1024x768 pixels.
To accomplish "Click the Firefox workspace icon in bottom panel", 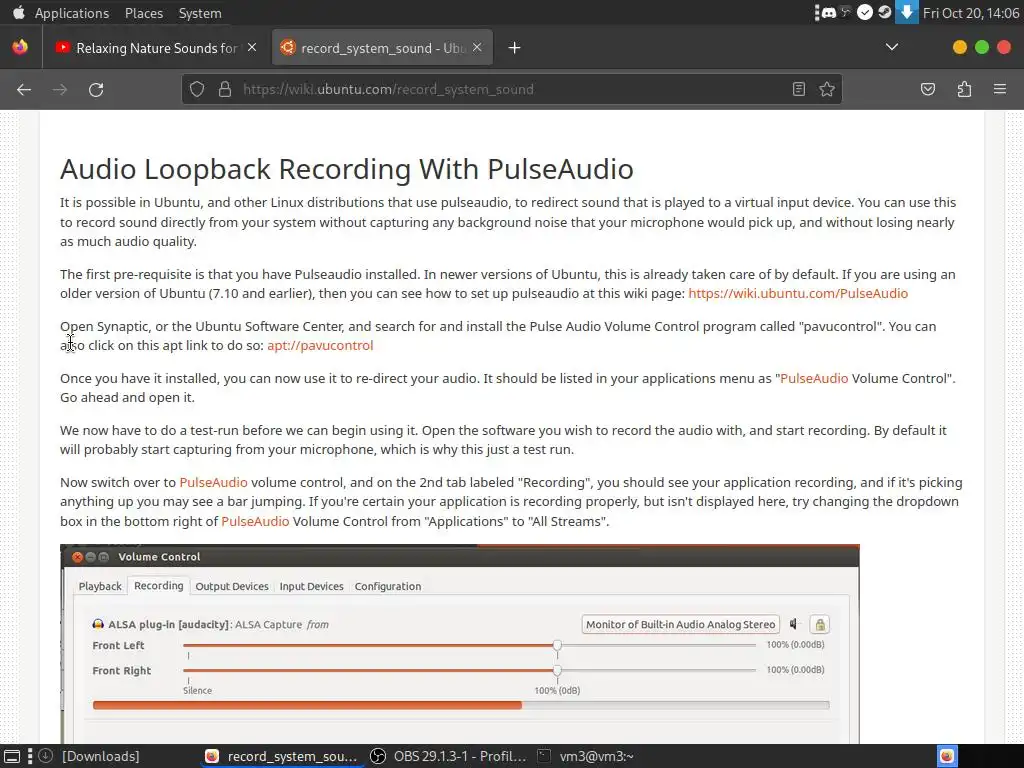I will (947, 756).
